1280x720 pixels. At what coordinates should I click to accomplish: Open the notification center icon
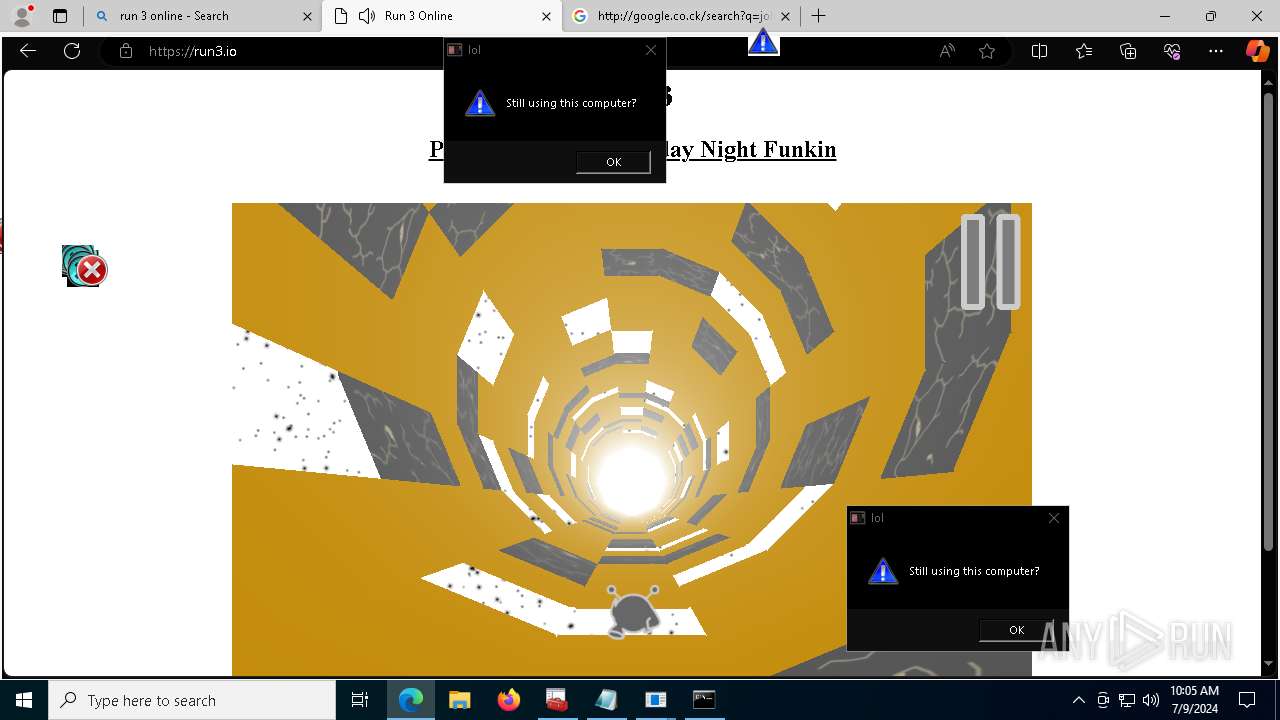coord(1247,700)
